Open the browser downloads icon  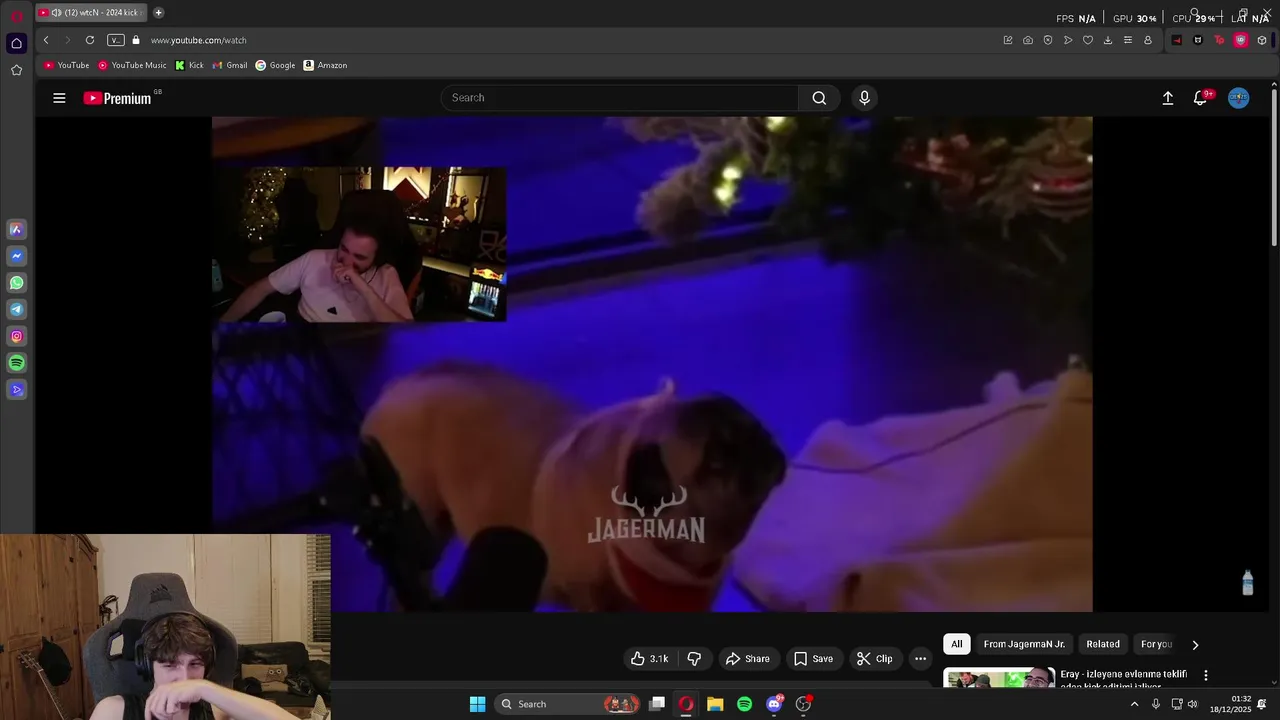tap(1108, 40)
